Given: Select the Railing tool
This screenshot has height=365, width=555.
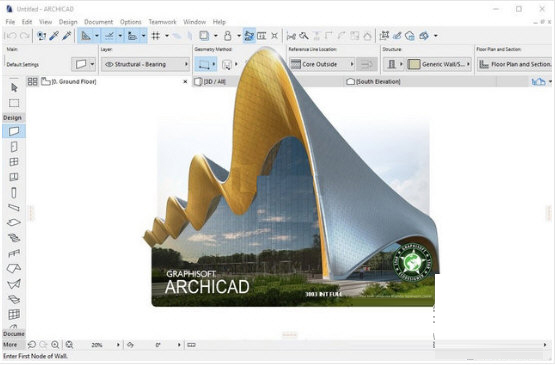Looking at the screenshot, I should click(x=14, y=253).
